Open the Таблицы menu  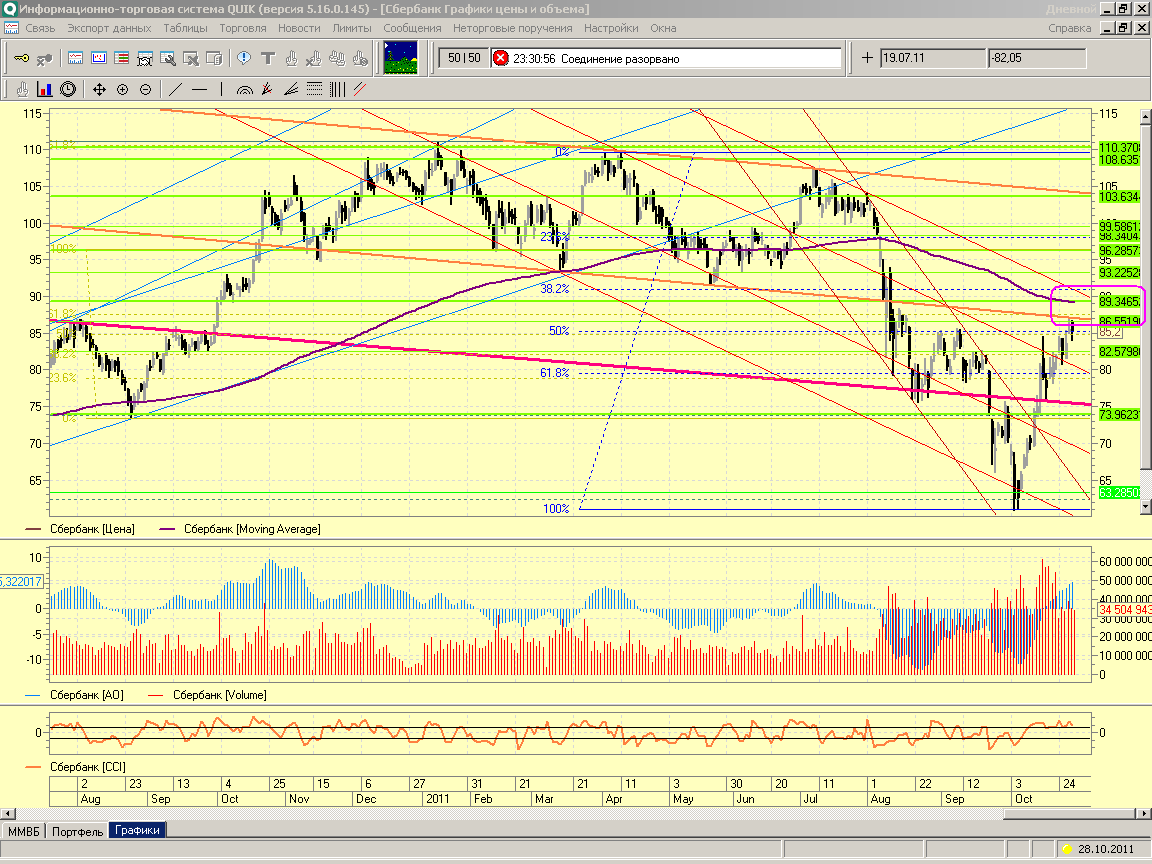click(185, 28)
